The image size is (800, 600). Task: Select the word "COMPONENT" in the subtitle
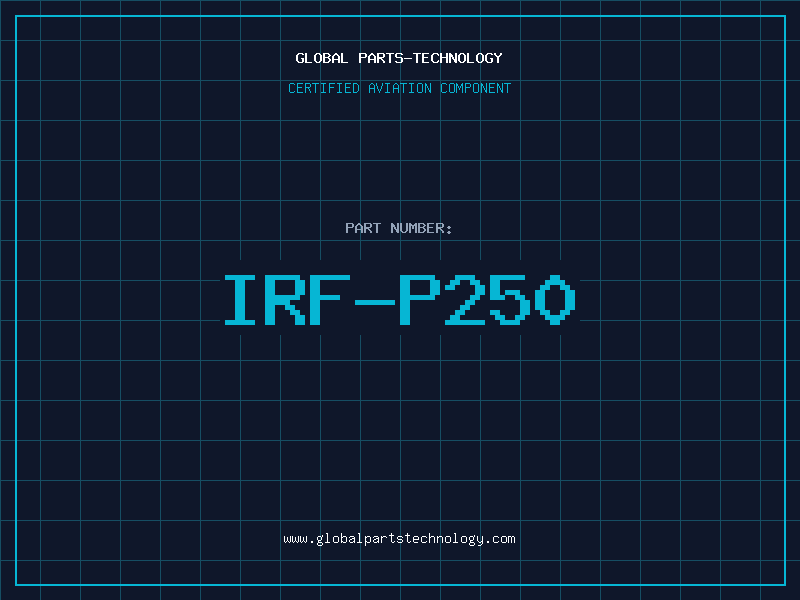(474, 89)
